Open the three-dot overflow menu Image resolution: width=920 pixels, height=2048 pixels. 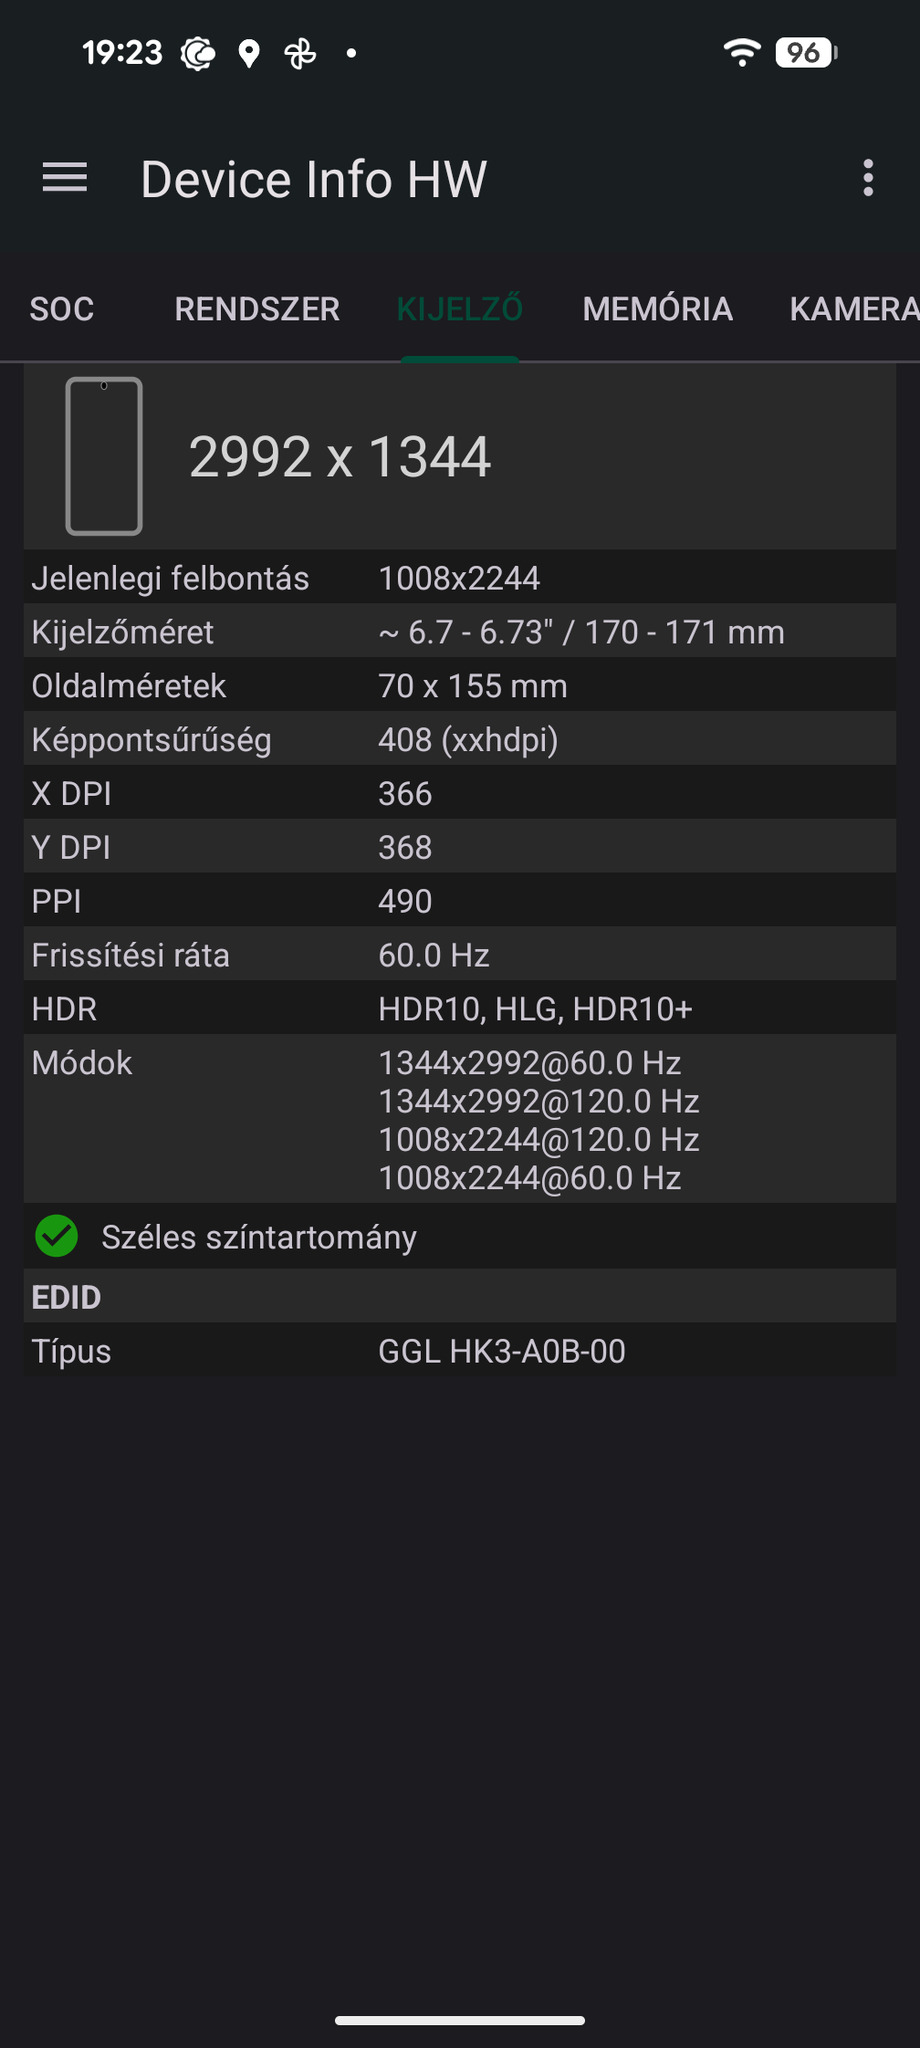click(x=867, y=179)
